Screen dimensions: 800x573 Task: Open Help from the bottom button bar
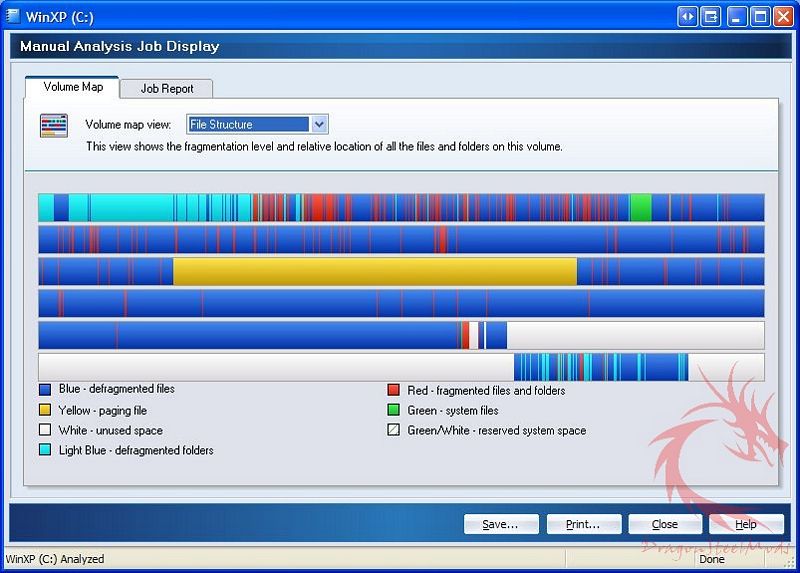(x=746, y=524)
